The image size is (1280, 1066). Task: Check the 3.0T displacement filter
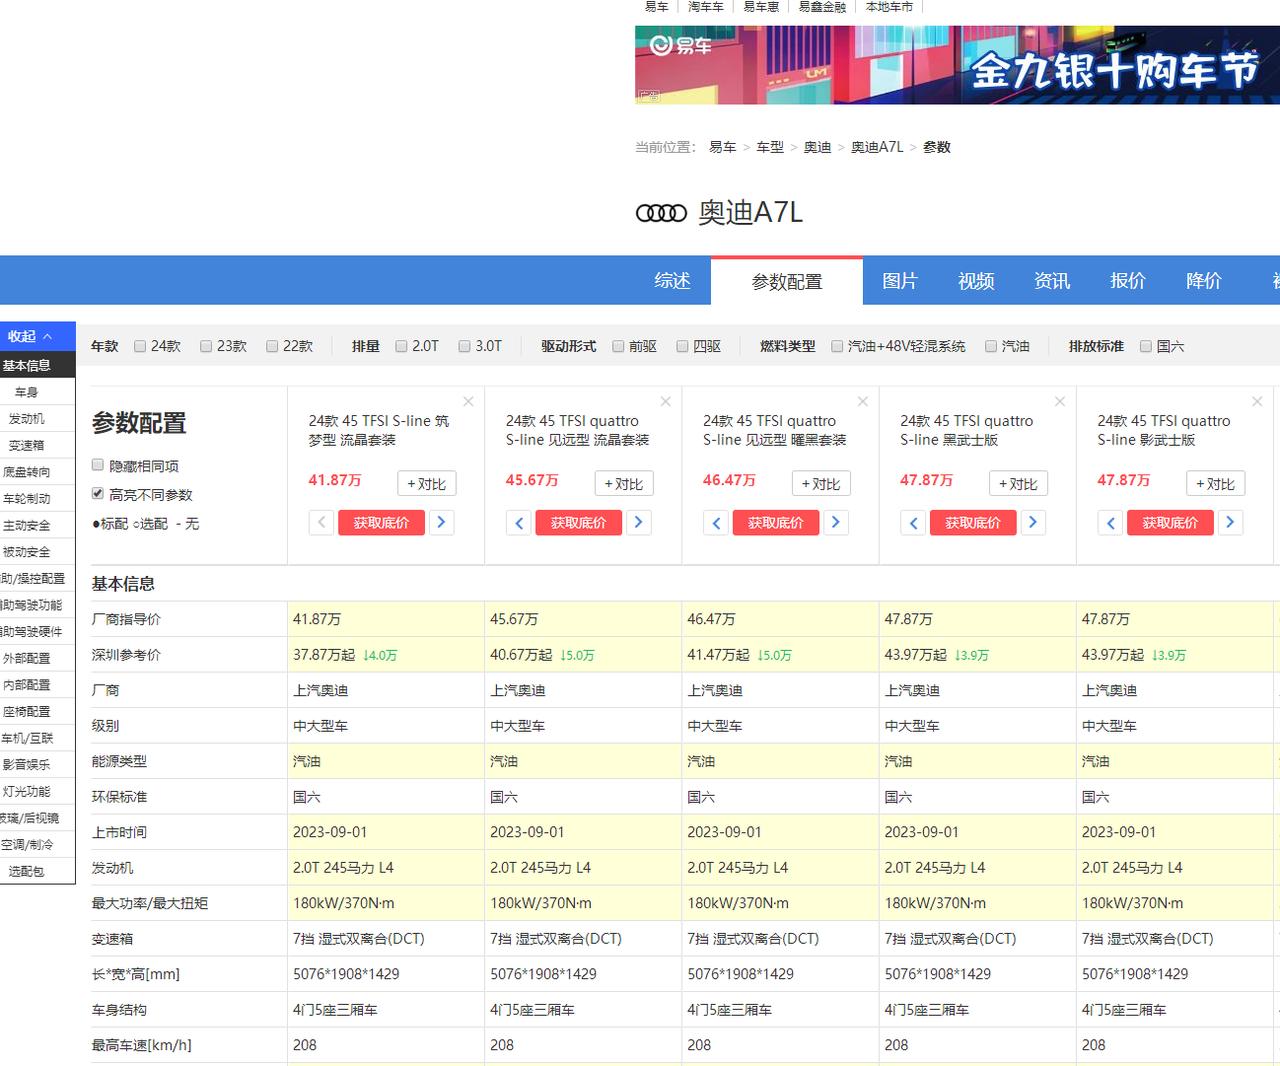point(464,346)
